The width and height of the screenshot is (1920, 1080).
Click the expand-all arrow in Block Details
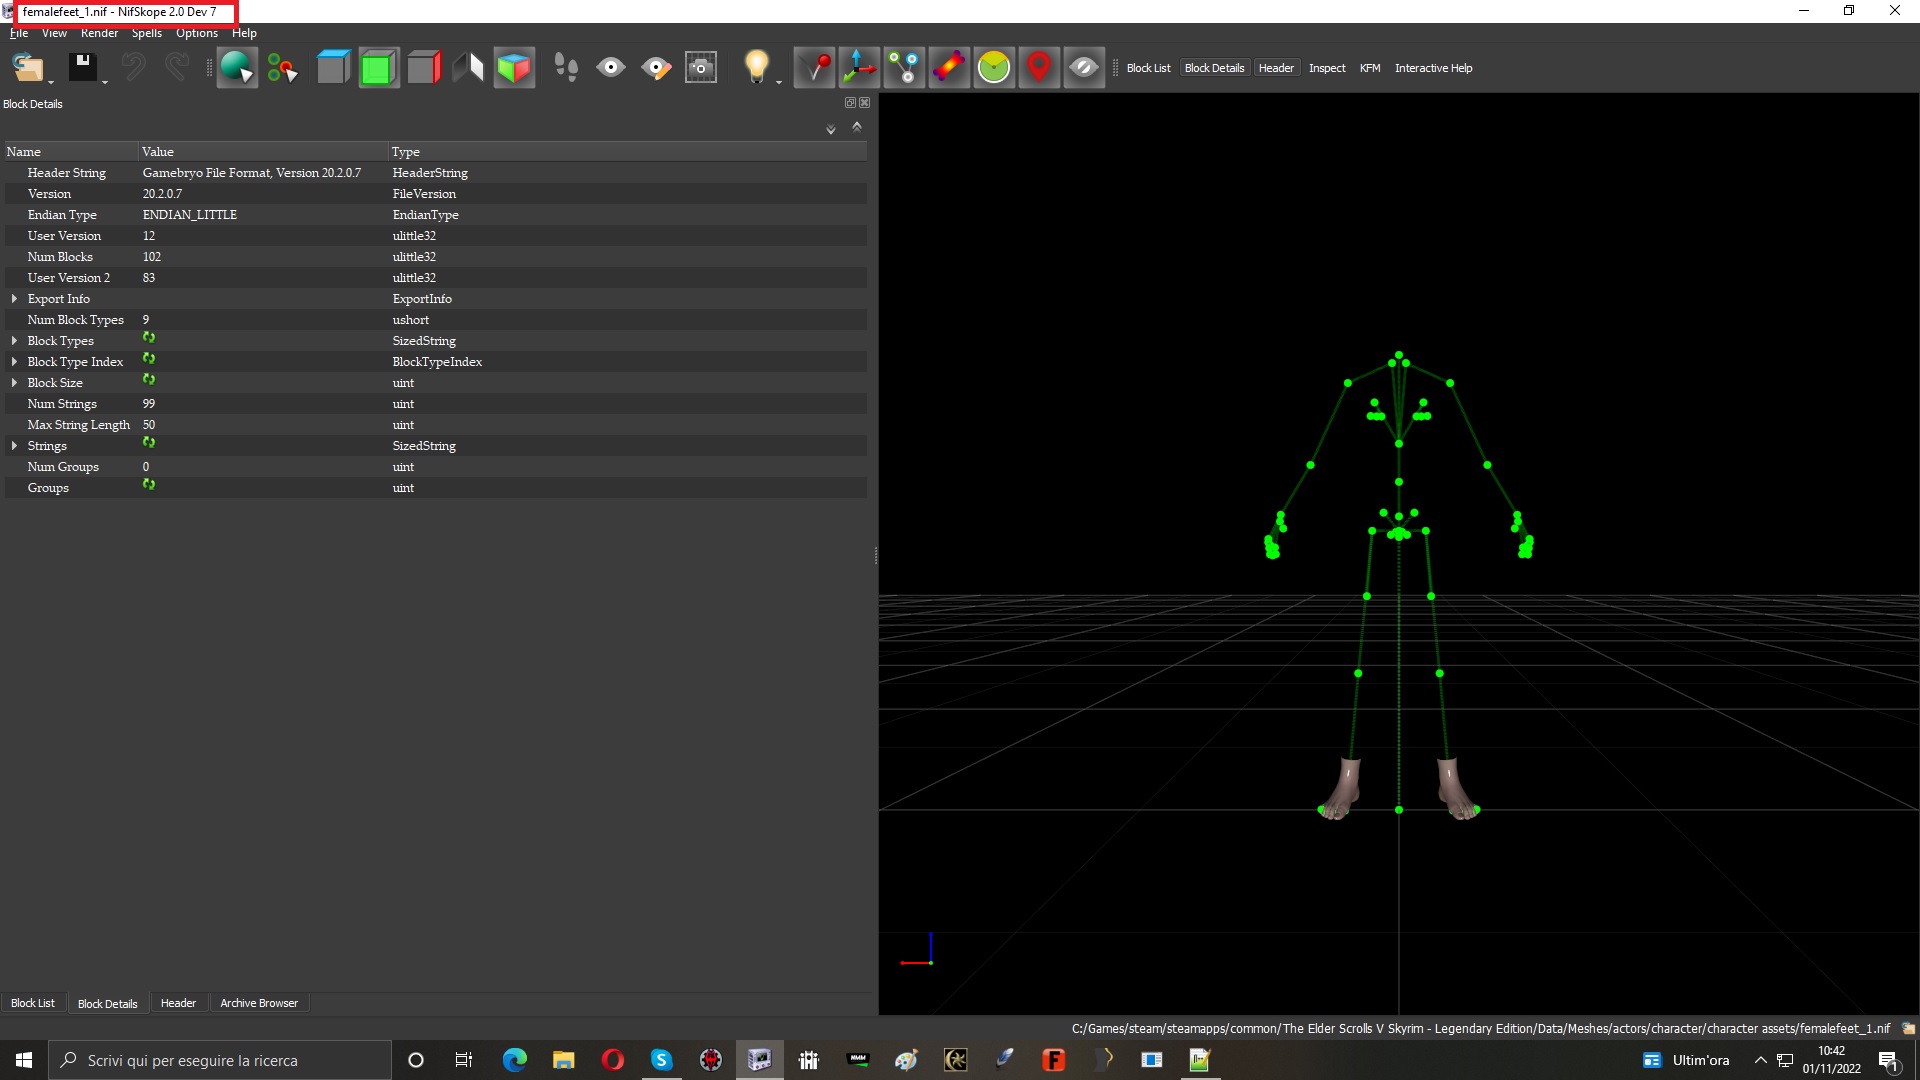coord(831,129)
